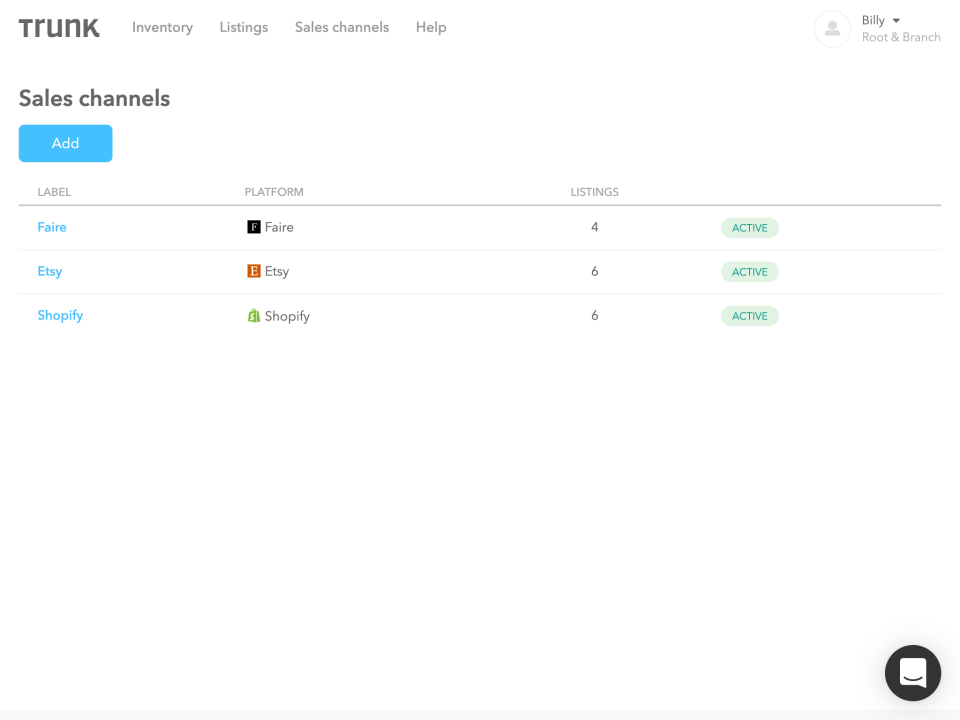The width and height of the screenshot is (960, 720).
Task: Expand the Billy account dropdown arrow
Action: pyautogui.click(x=896, y=20)
